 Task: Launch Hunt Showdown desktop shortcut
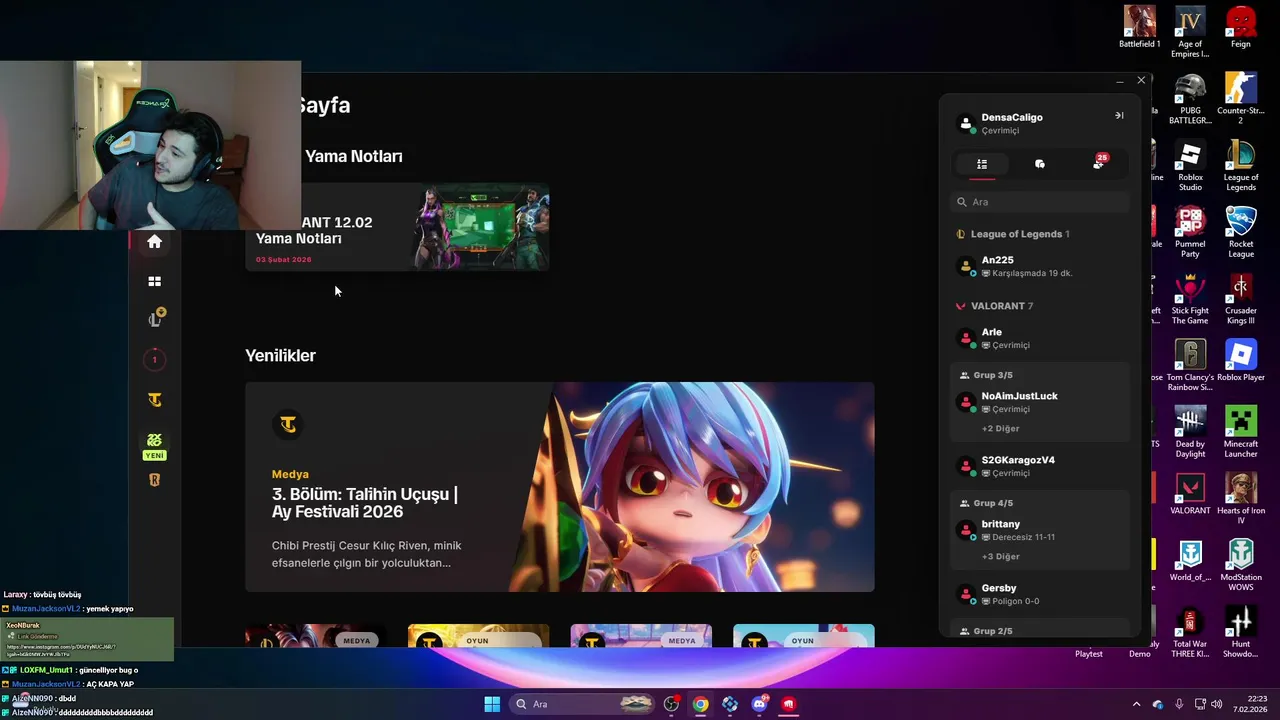click(x=1241, y=633)
